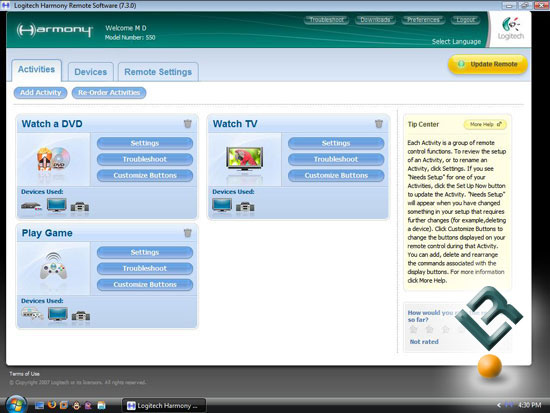Click the Not rated label

pos(424,342)
